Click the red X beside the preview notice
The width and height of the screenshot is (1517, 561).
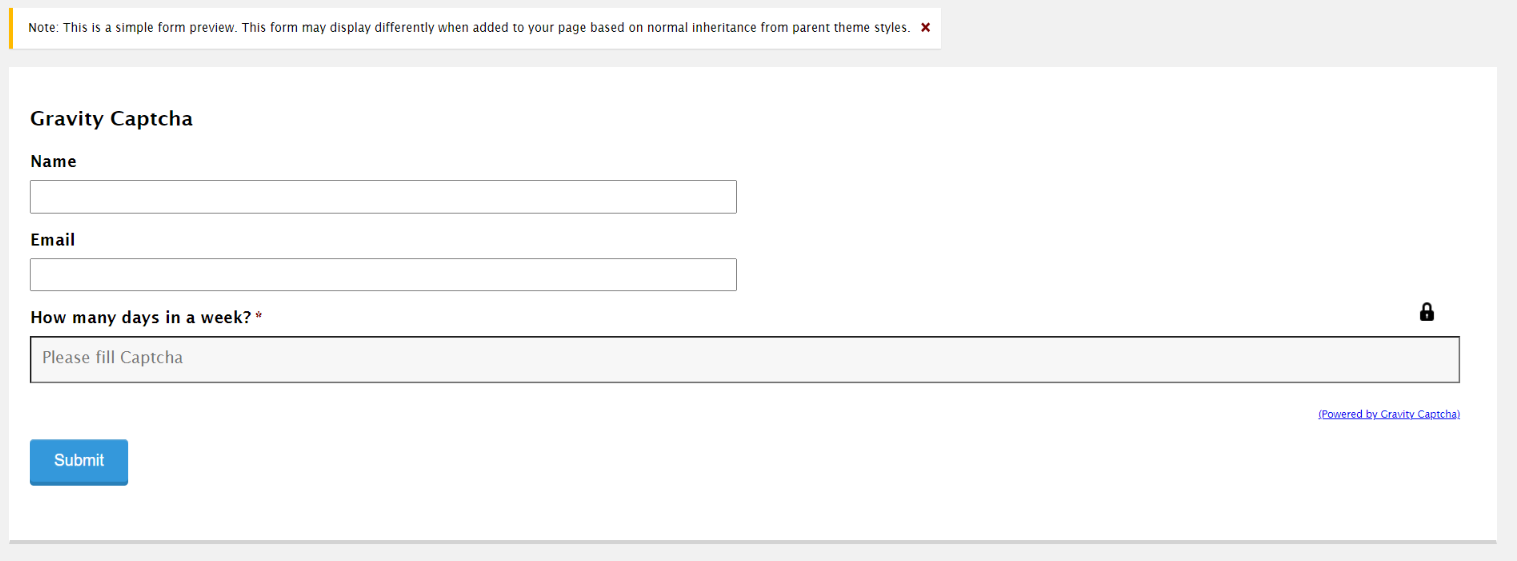tap(925, 28)
